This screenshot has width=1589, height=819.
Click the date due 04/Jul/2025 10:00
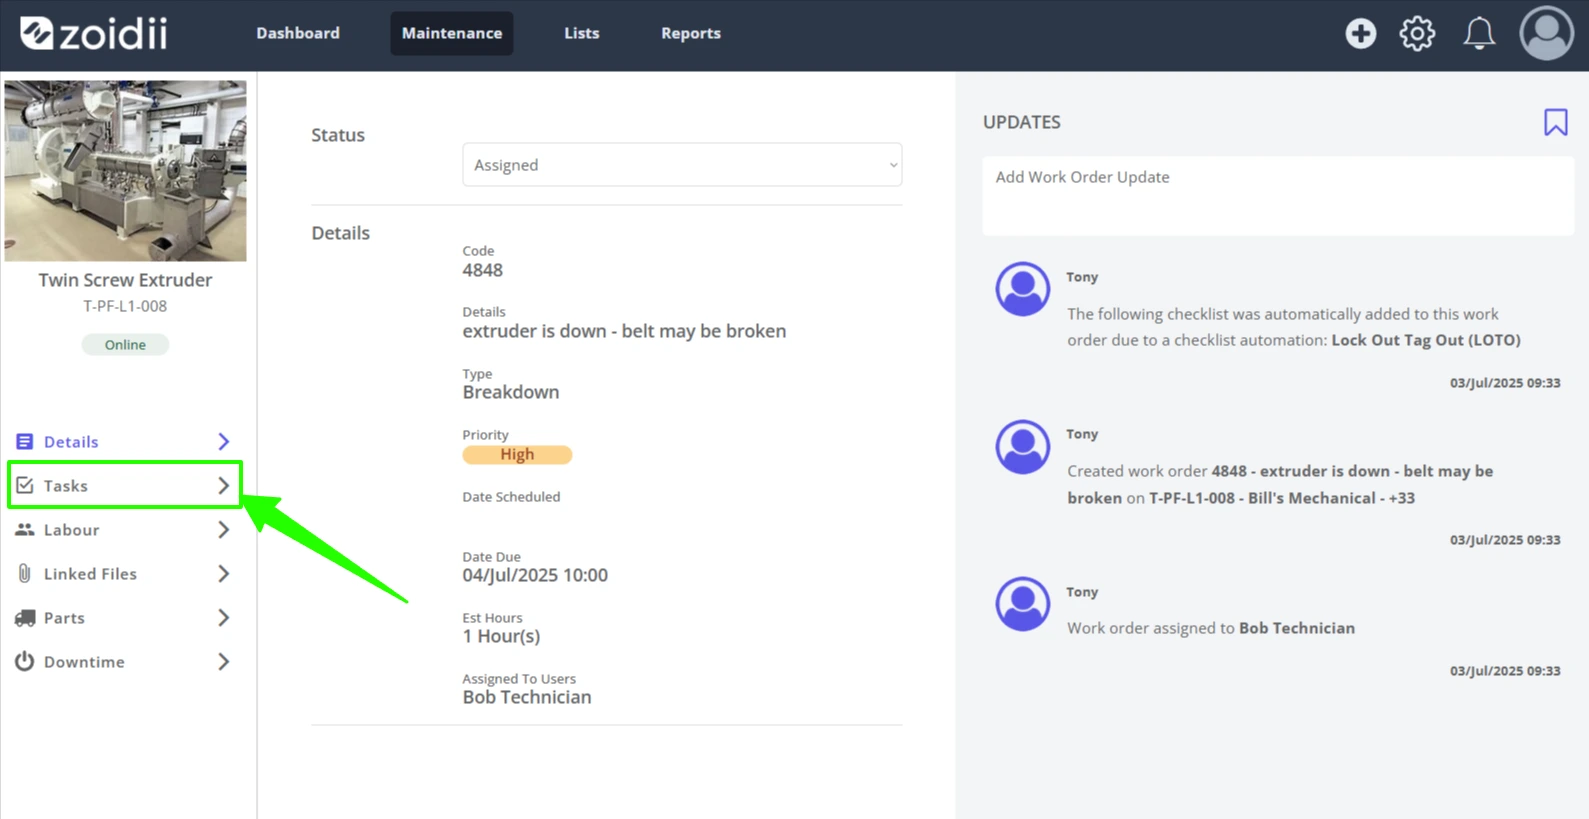[535, 575]
